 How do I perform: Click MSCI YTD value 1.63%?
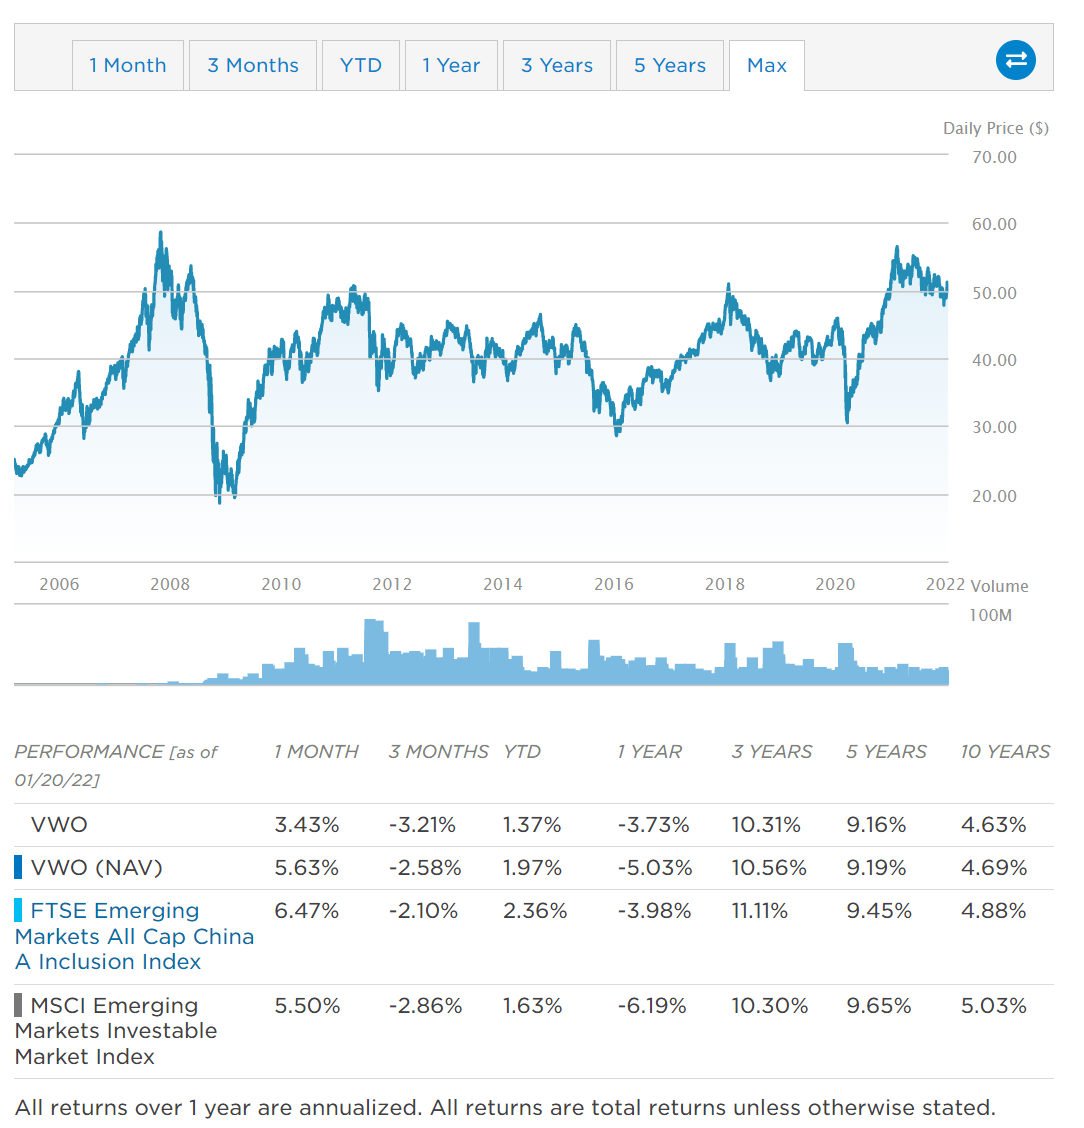tap(532, 1005)
